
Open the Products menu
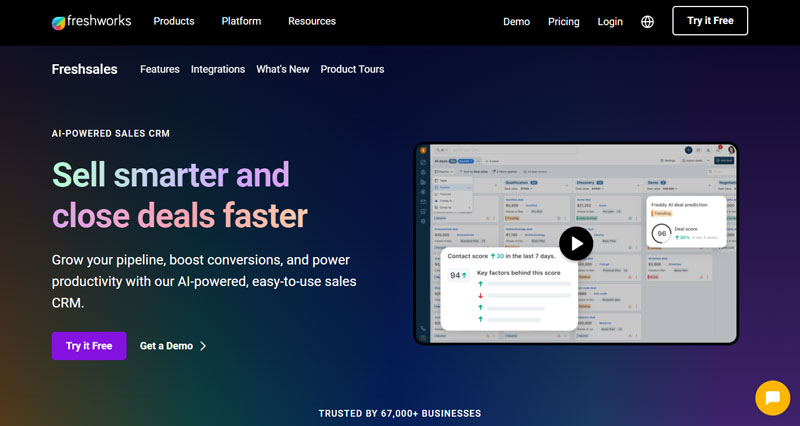(x=174, y=21)
